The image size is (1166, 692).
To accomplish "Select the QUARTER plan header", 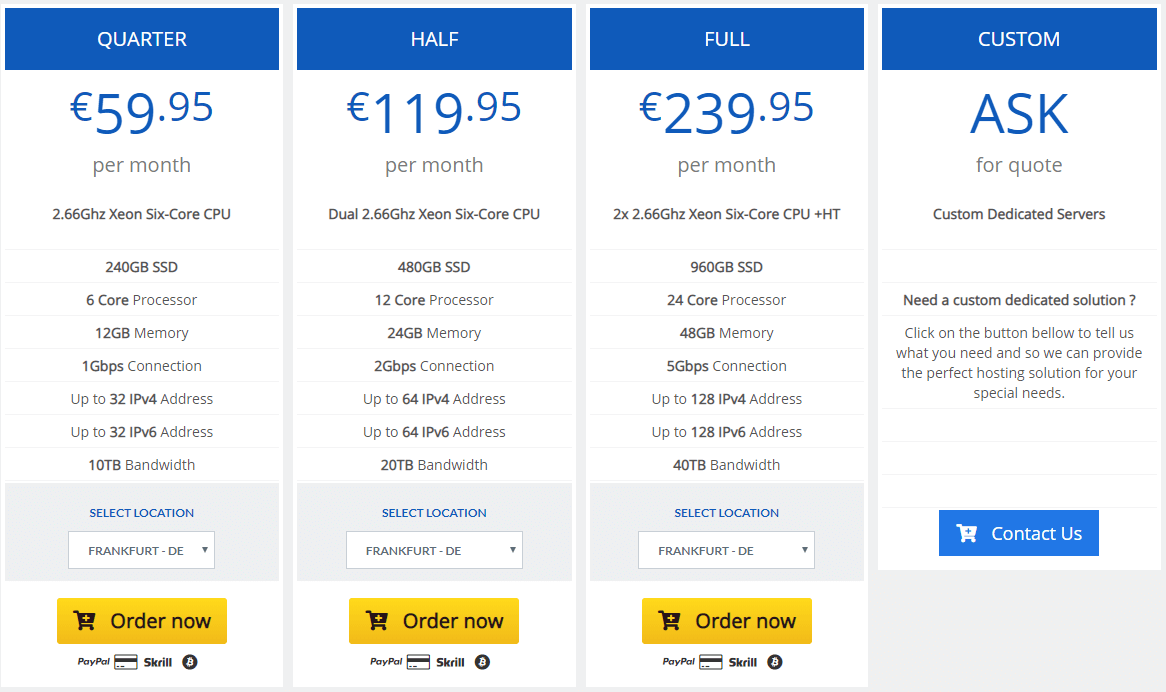I will pyautogui.click(x=142, y=39).
